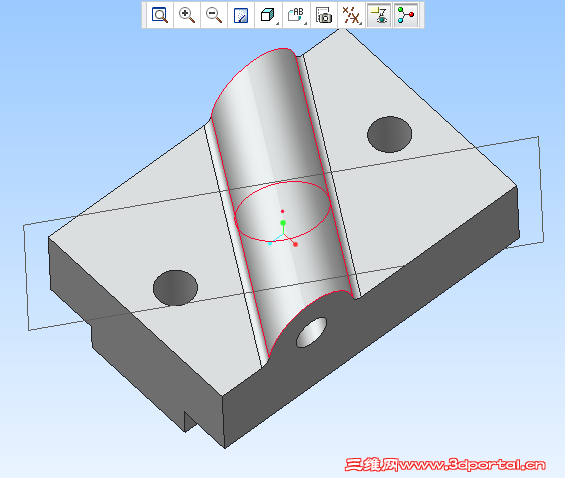This screenshot has height=478, width=565.
Task: Expand the cube display style dropdown arrow
Action: pyautogui.click(x=277, y=24)
